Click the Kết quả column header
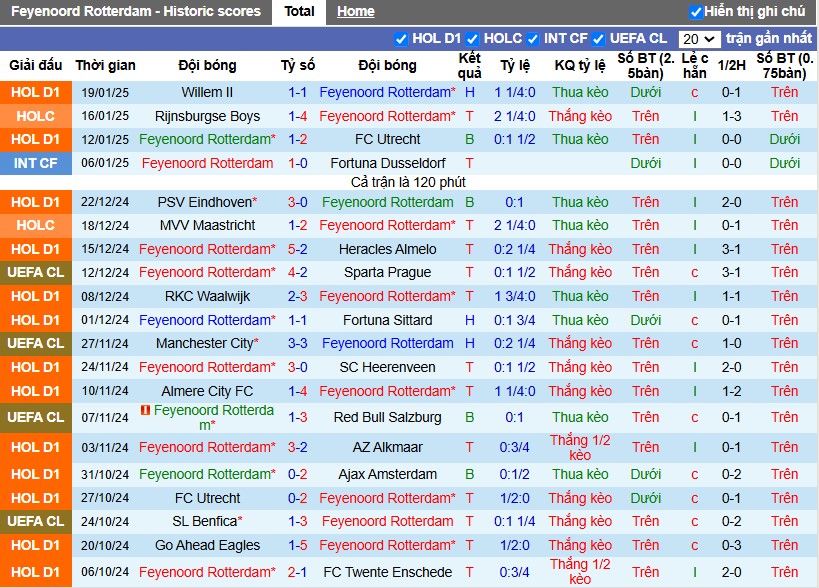The height and width of the screenshot is (588, 819). (x=470, y=65)
